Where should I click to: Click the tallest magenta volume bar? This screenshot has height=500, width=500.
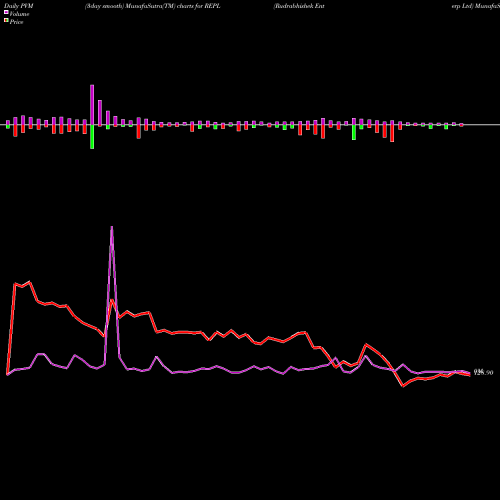coord(92,105)
